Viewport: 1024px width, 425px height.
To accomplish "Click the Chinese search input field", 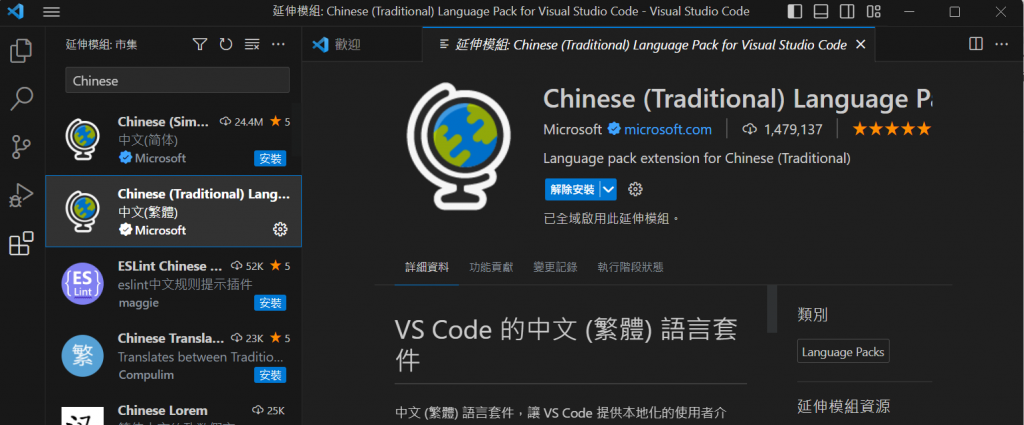I will click(x=177, y=80).
